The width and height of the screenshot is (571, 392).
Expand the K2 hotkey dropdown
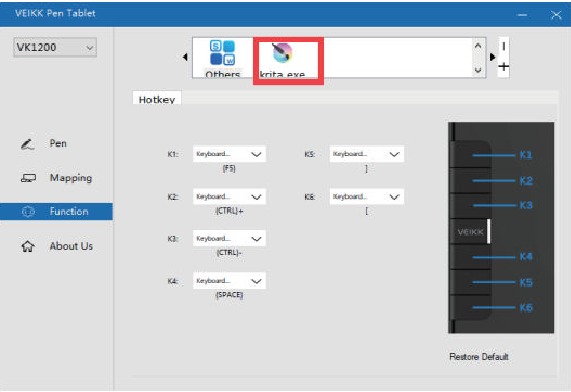click(229, 197)
